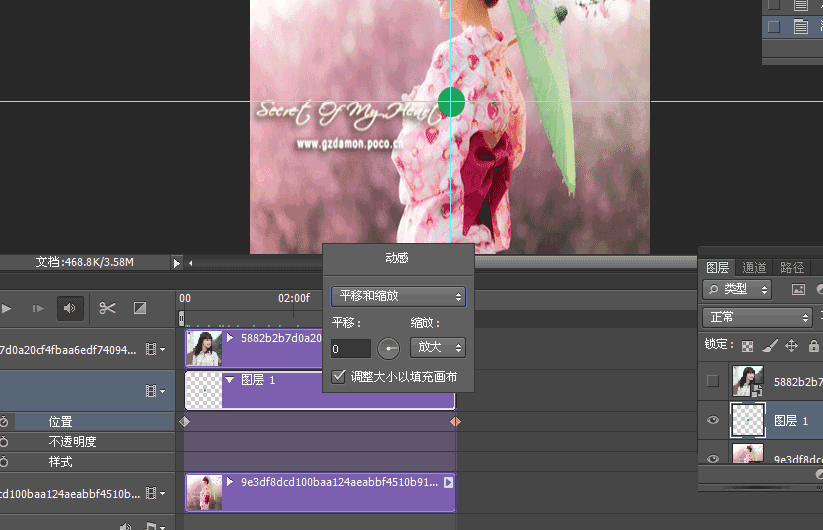Open the 平移和缩放 motion dropdown
The height and width of the screenshot is (530, 823).
398,296
